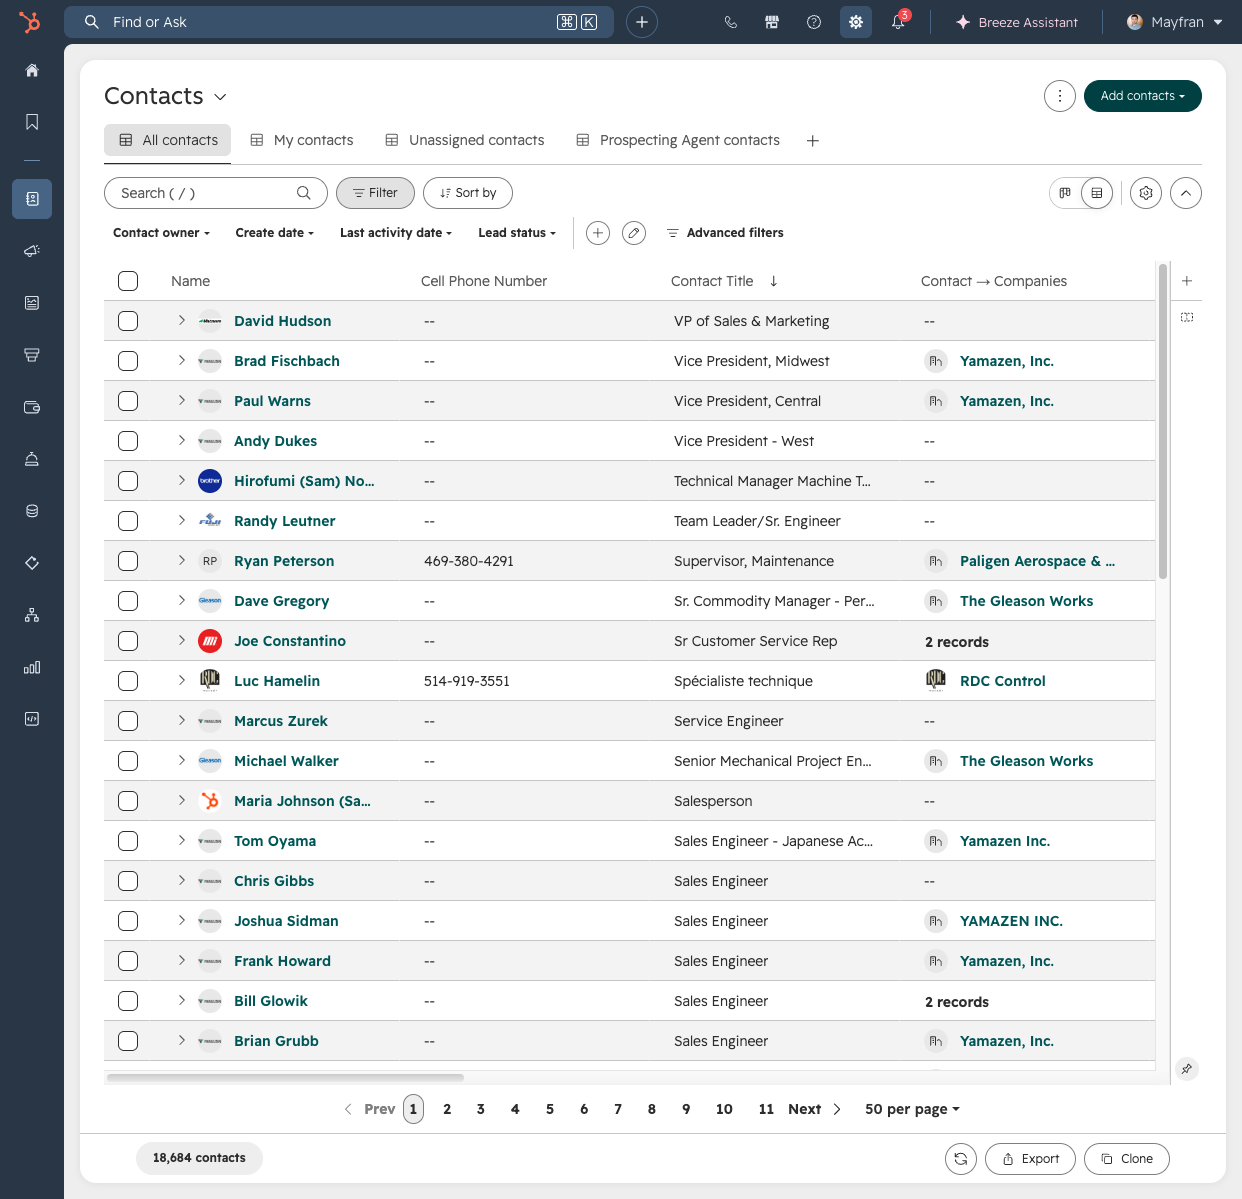Viewport: 1242px width, 1199px height.
Task: Open Advanced filters
Action: [725, 233]
